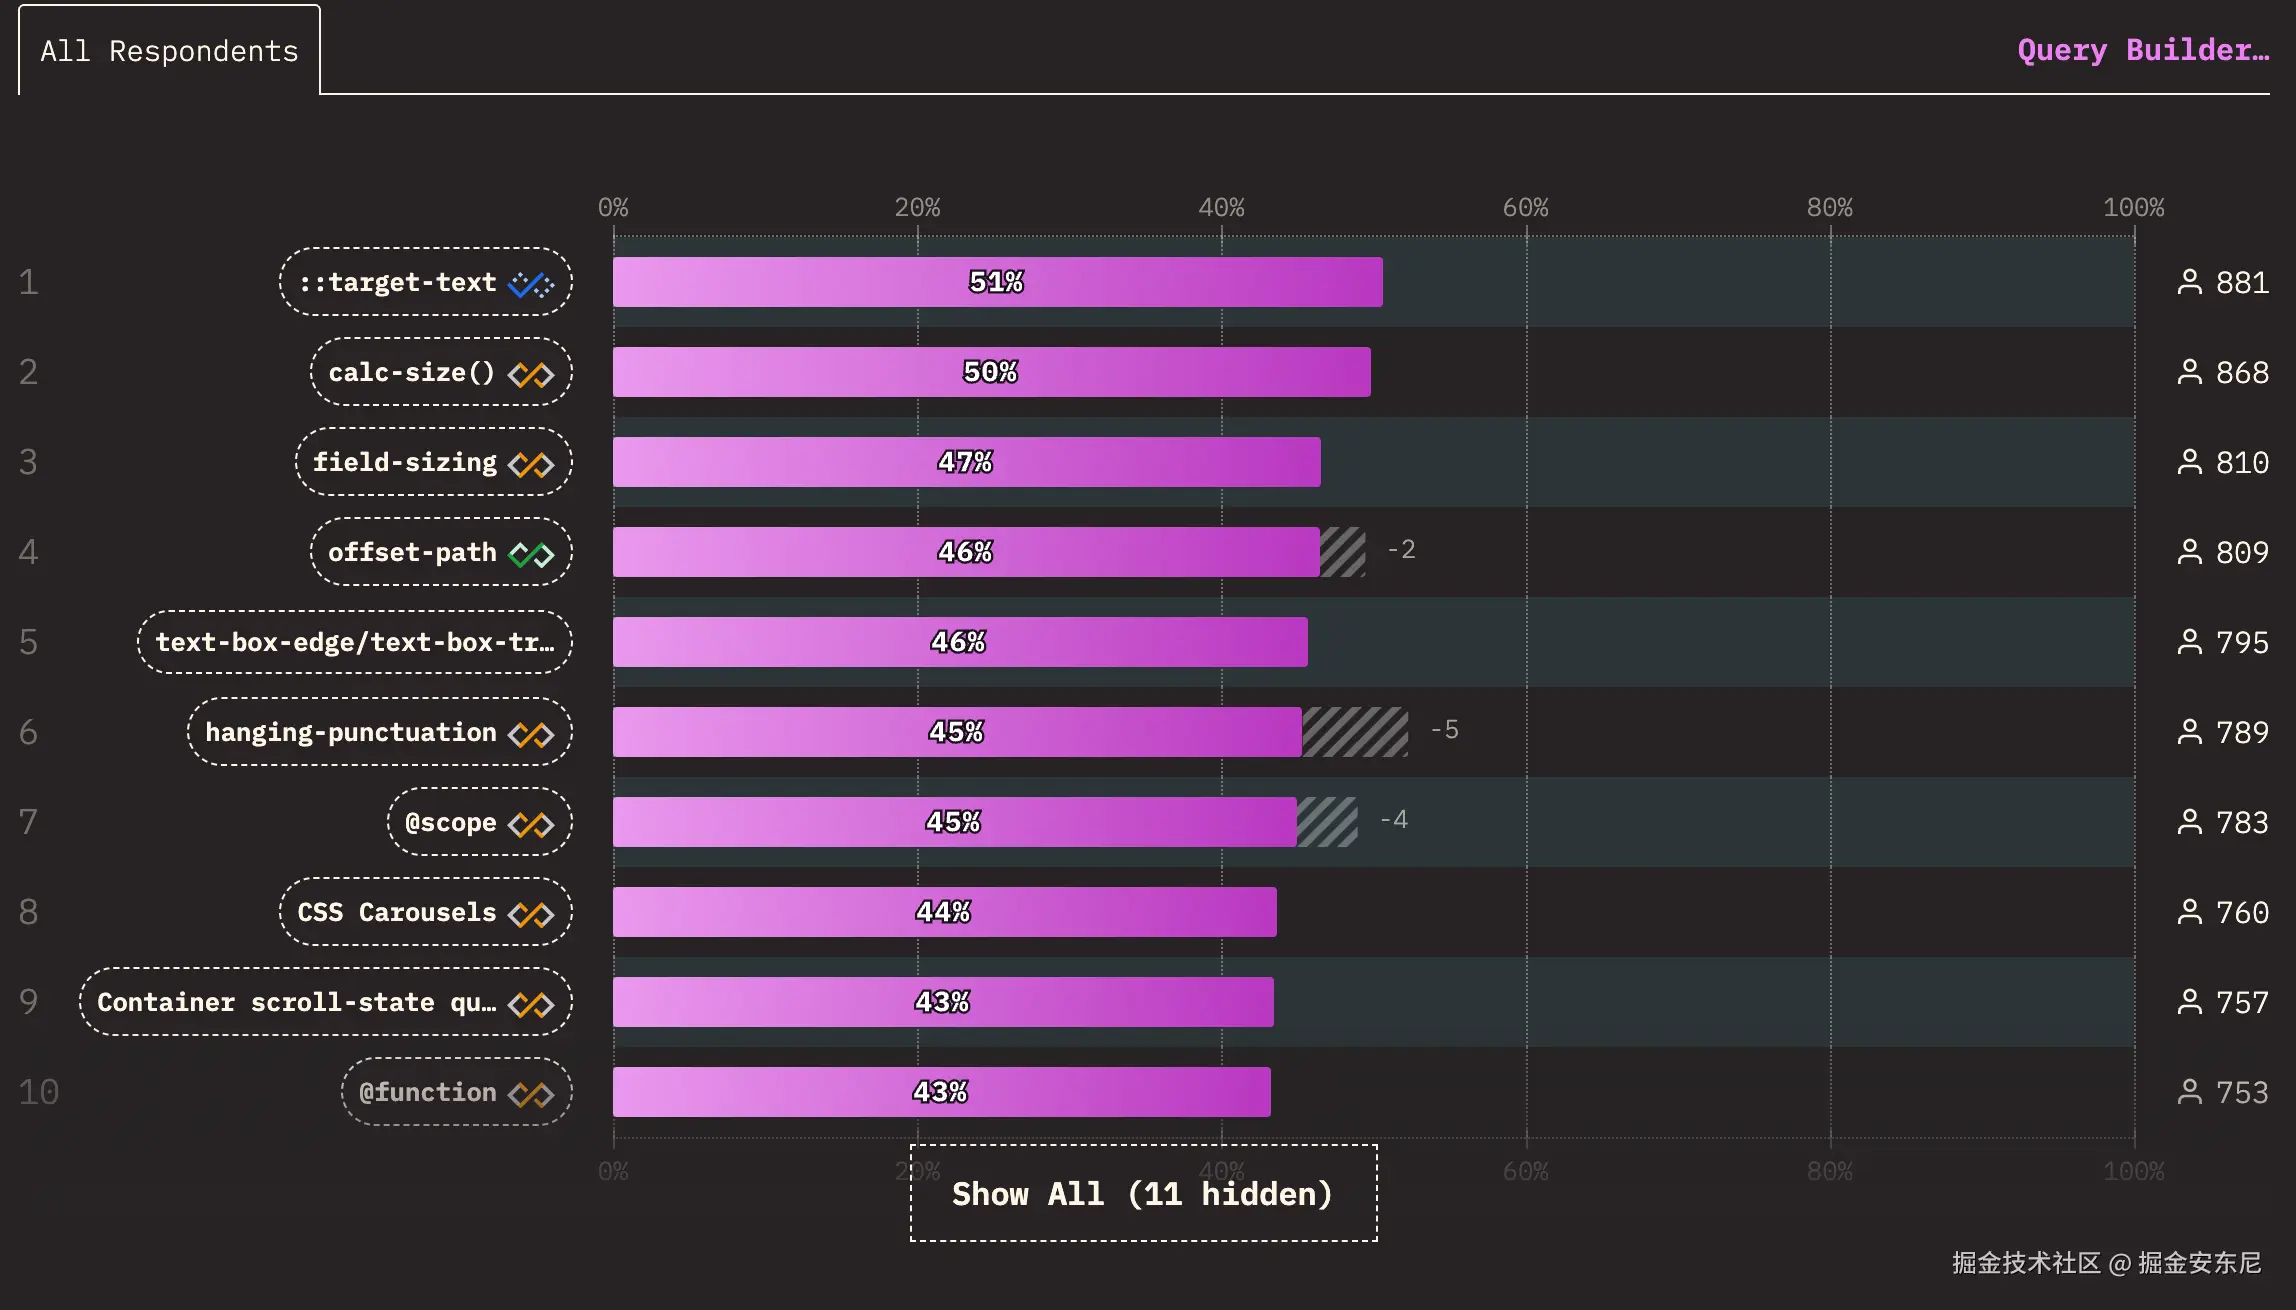Click the Container scroll-state queries label

296,1002
